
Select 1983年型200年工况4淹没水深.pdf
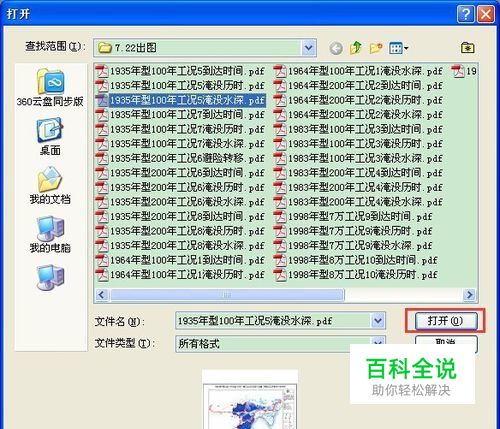358,202
